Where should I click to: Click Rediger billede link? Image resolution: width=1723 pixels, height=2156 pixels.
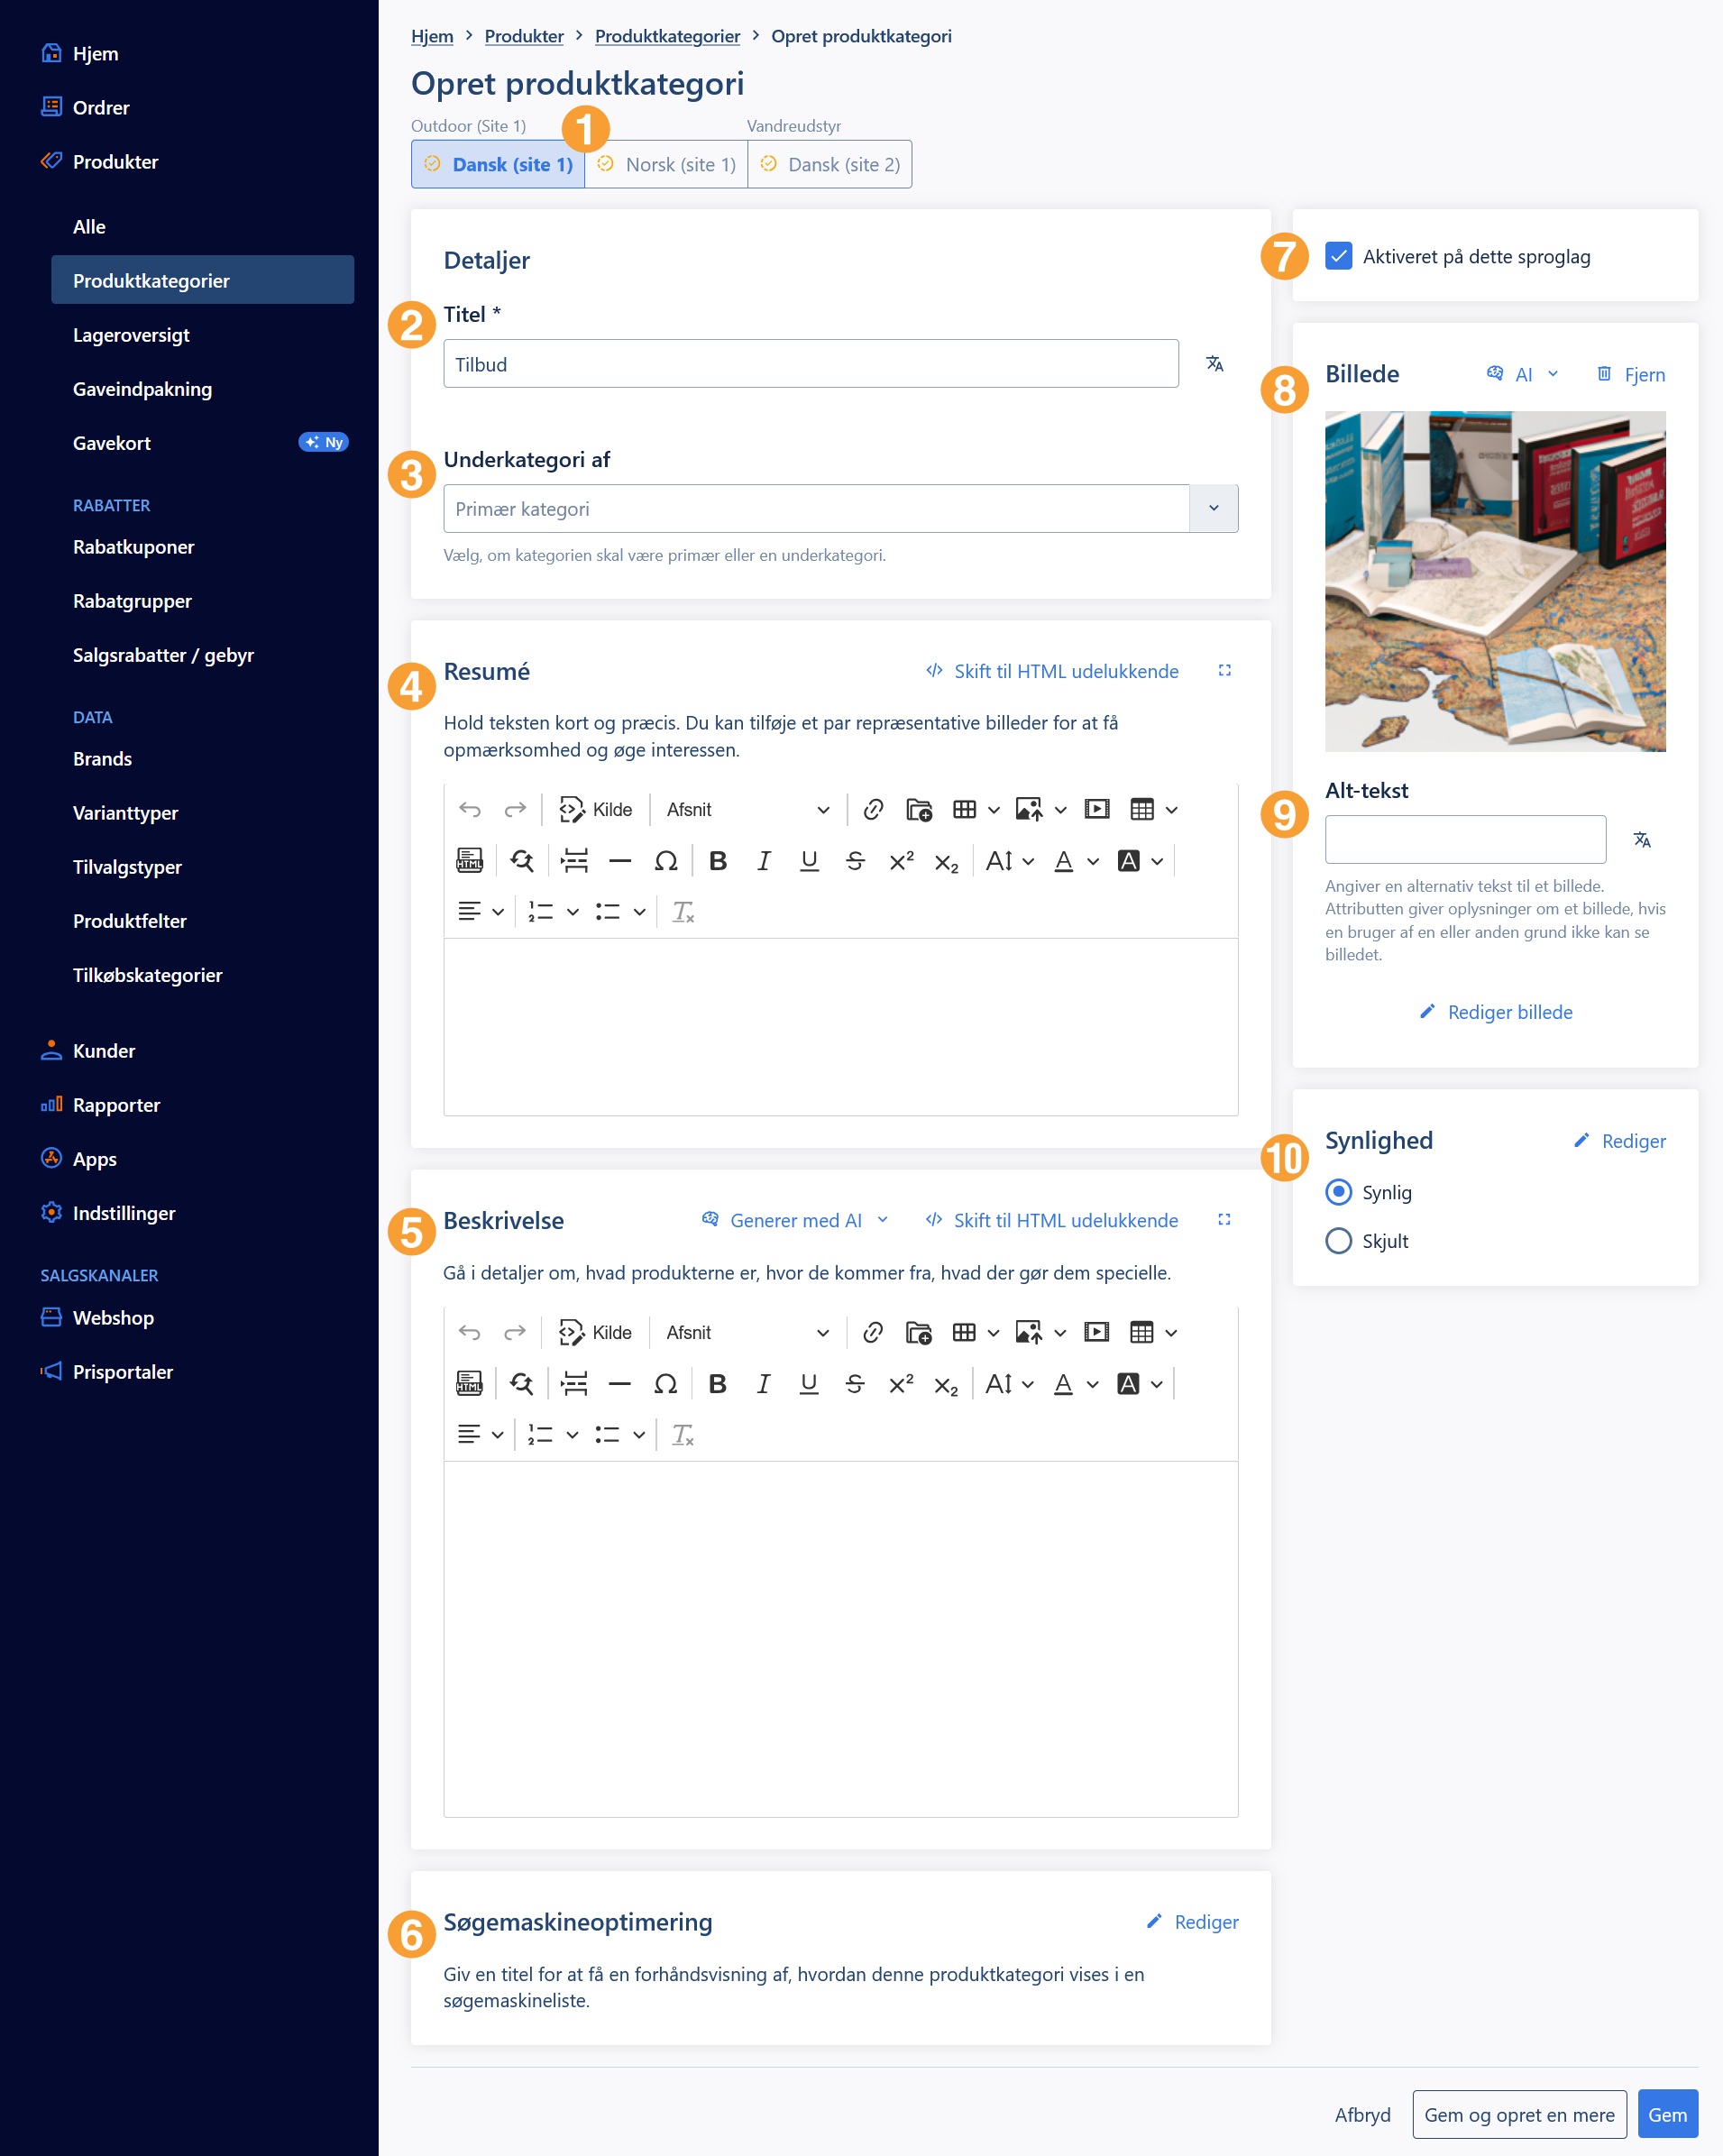[1495, 1012]
